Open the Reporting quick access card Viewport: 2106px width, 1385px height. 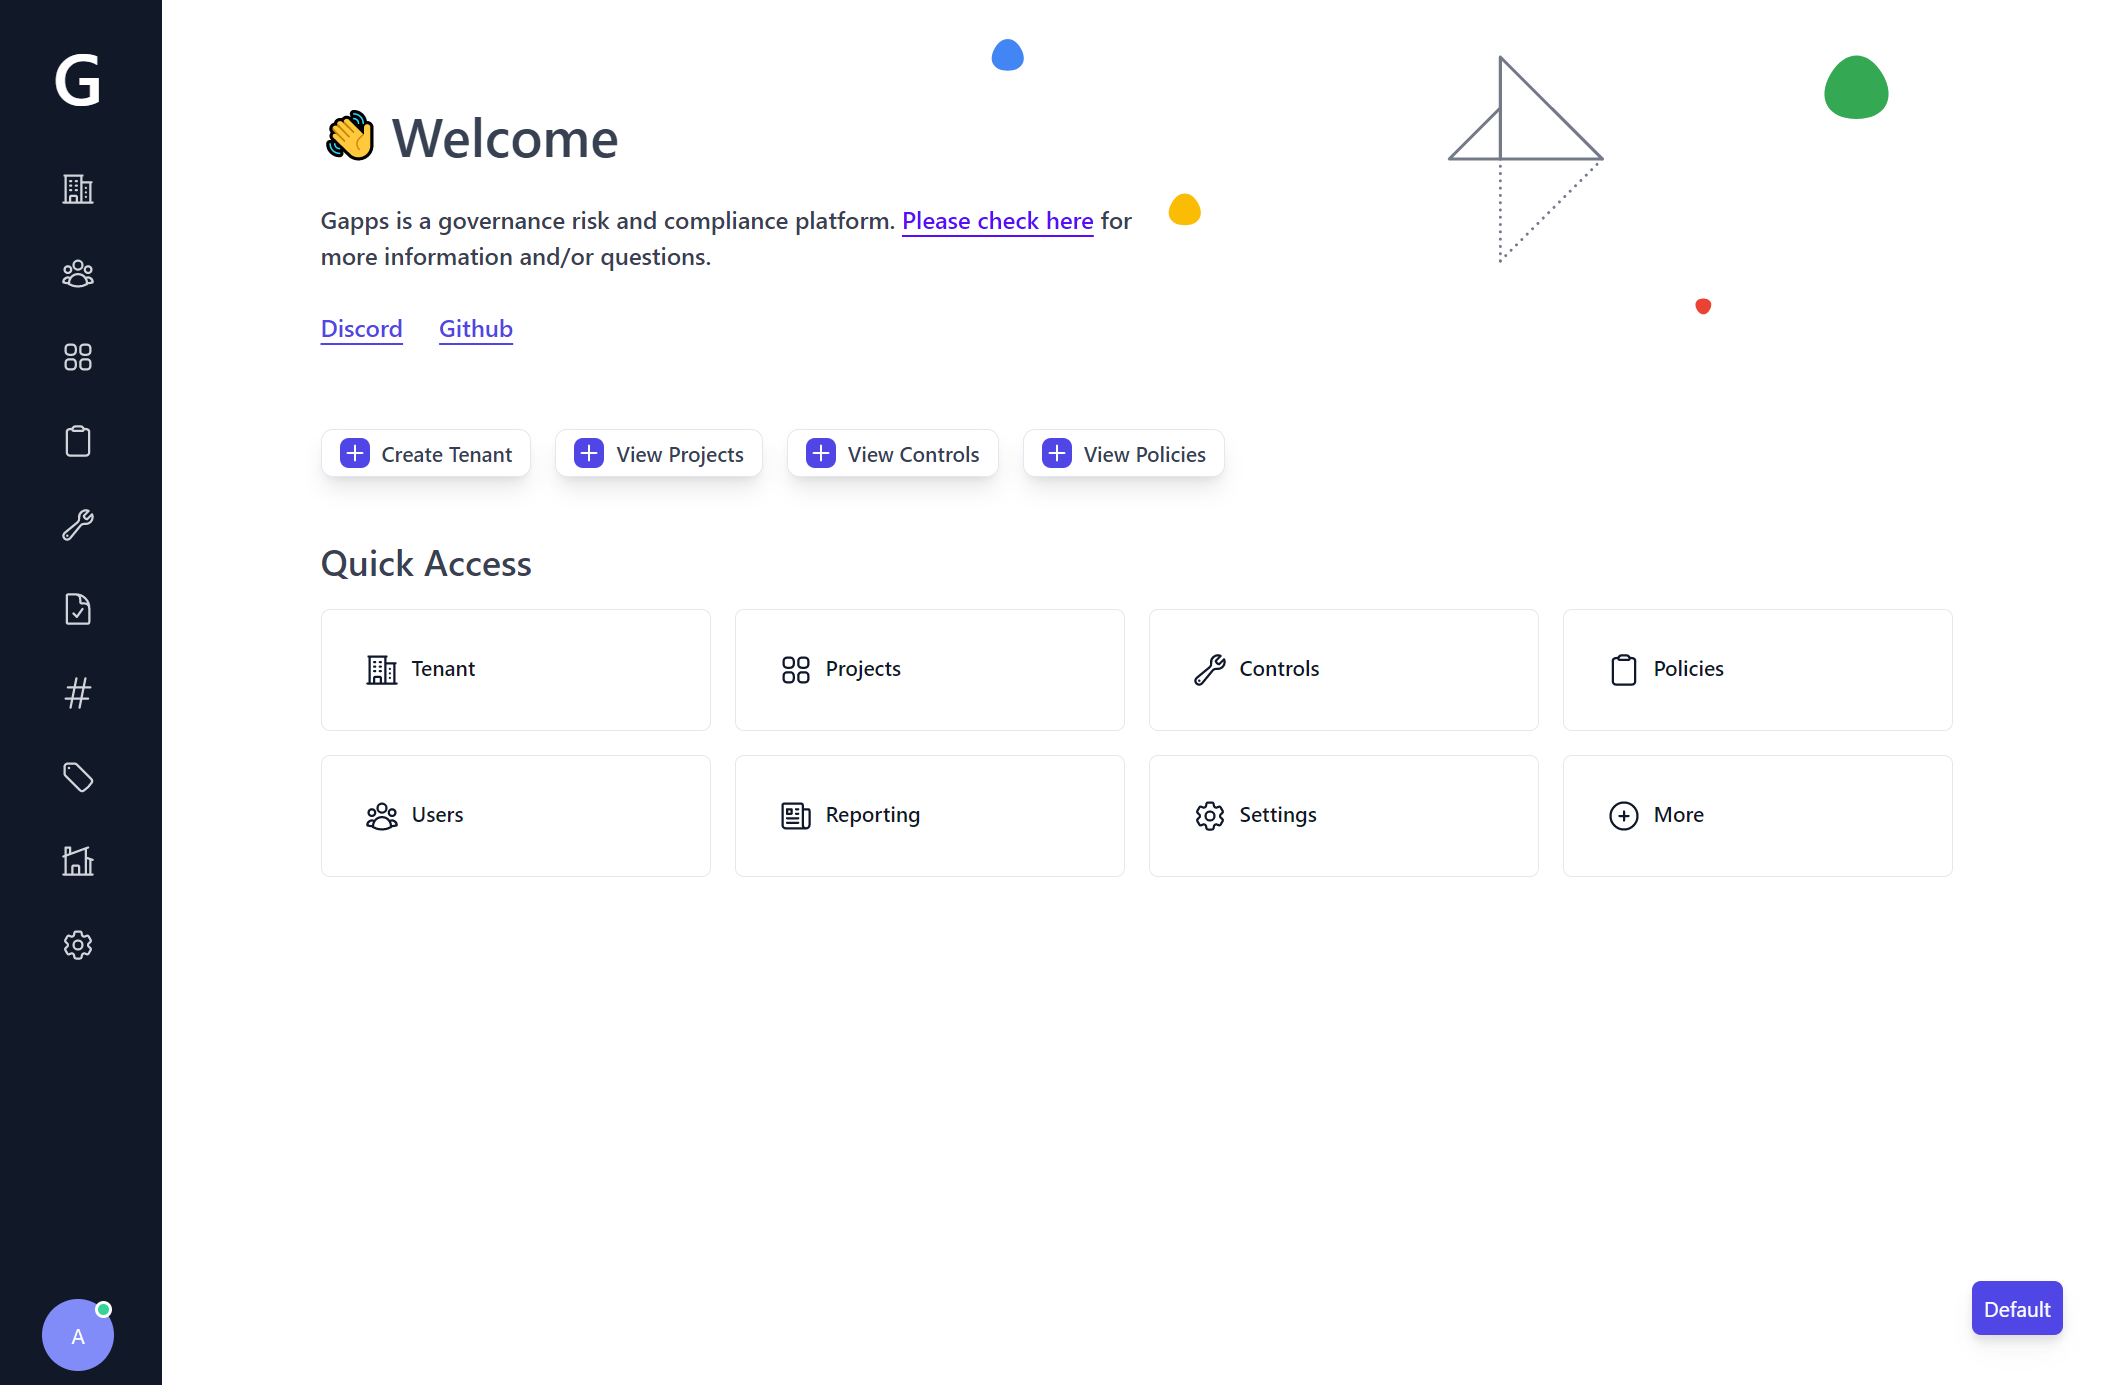pos(929,816)
